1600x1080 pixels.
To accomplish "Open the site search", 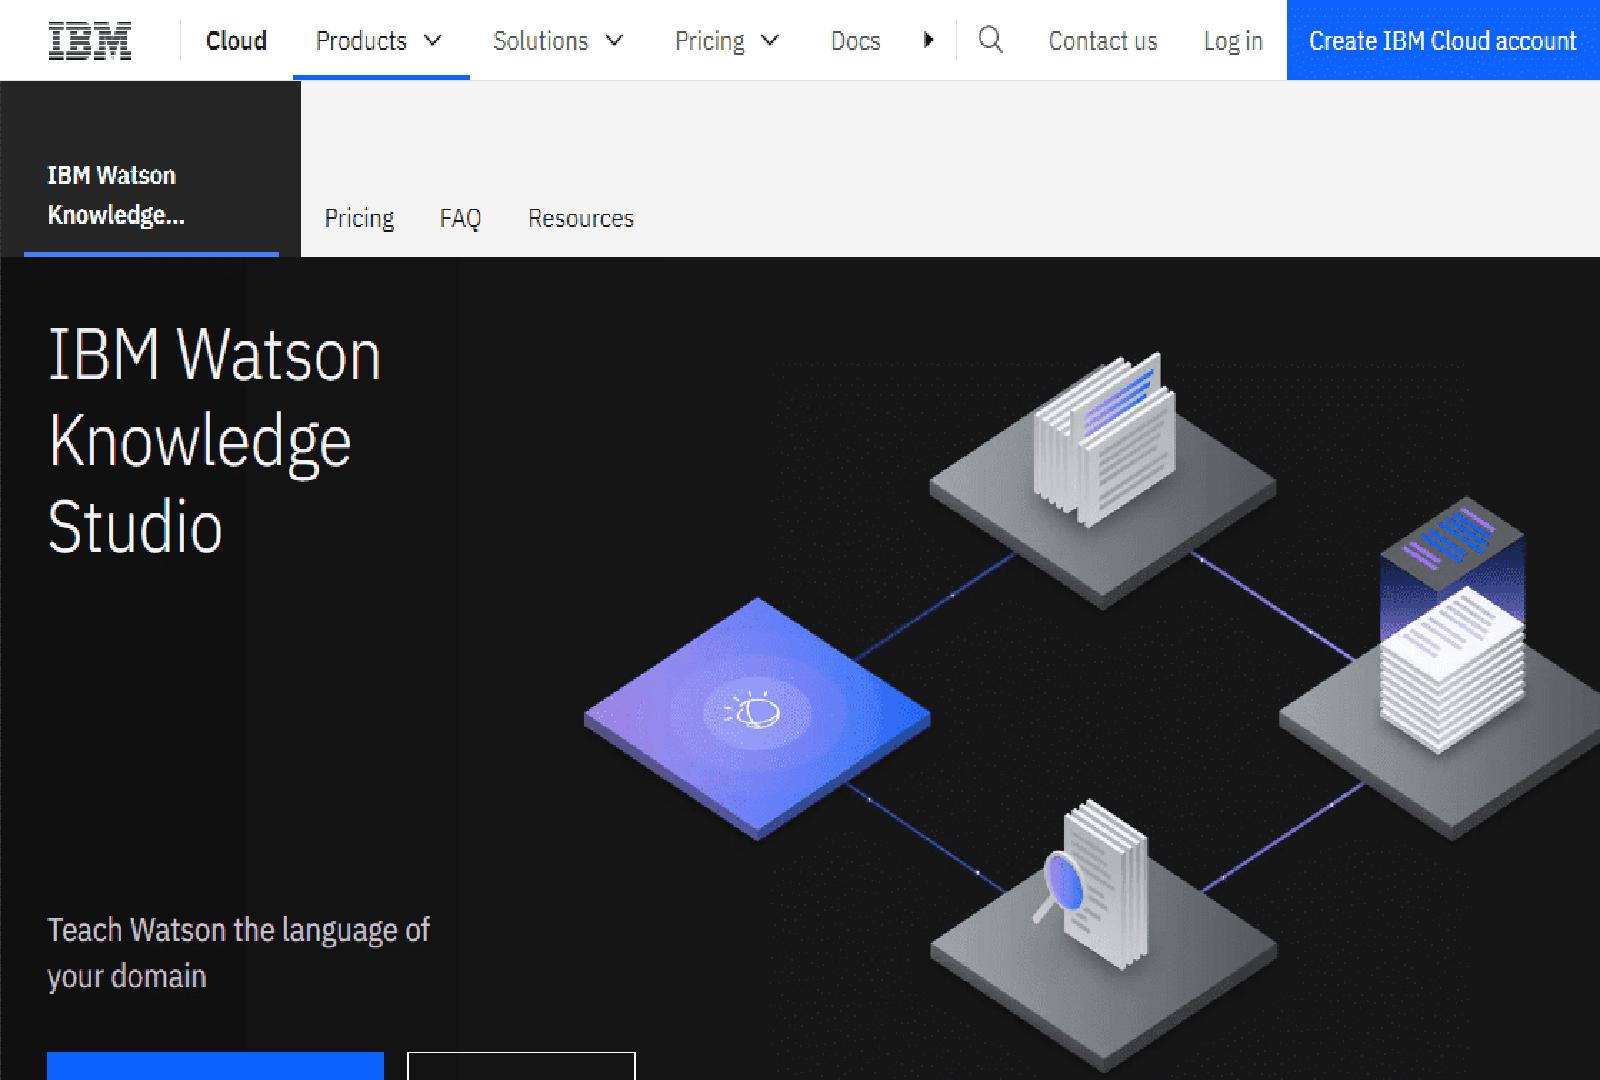I will (991, 41).
